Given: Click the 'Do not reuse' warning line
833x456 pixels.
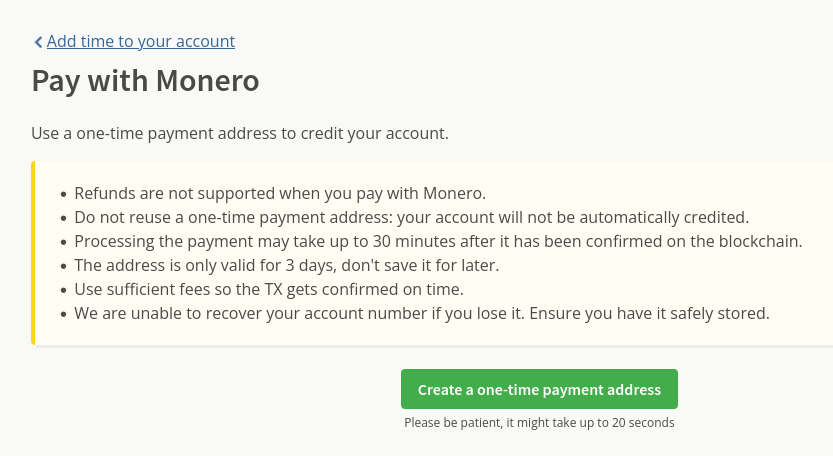Looking at the screenshot, I should (411, 217).
